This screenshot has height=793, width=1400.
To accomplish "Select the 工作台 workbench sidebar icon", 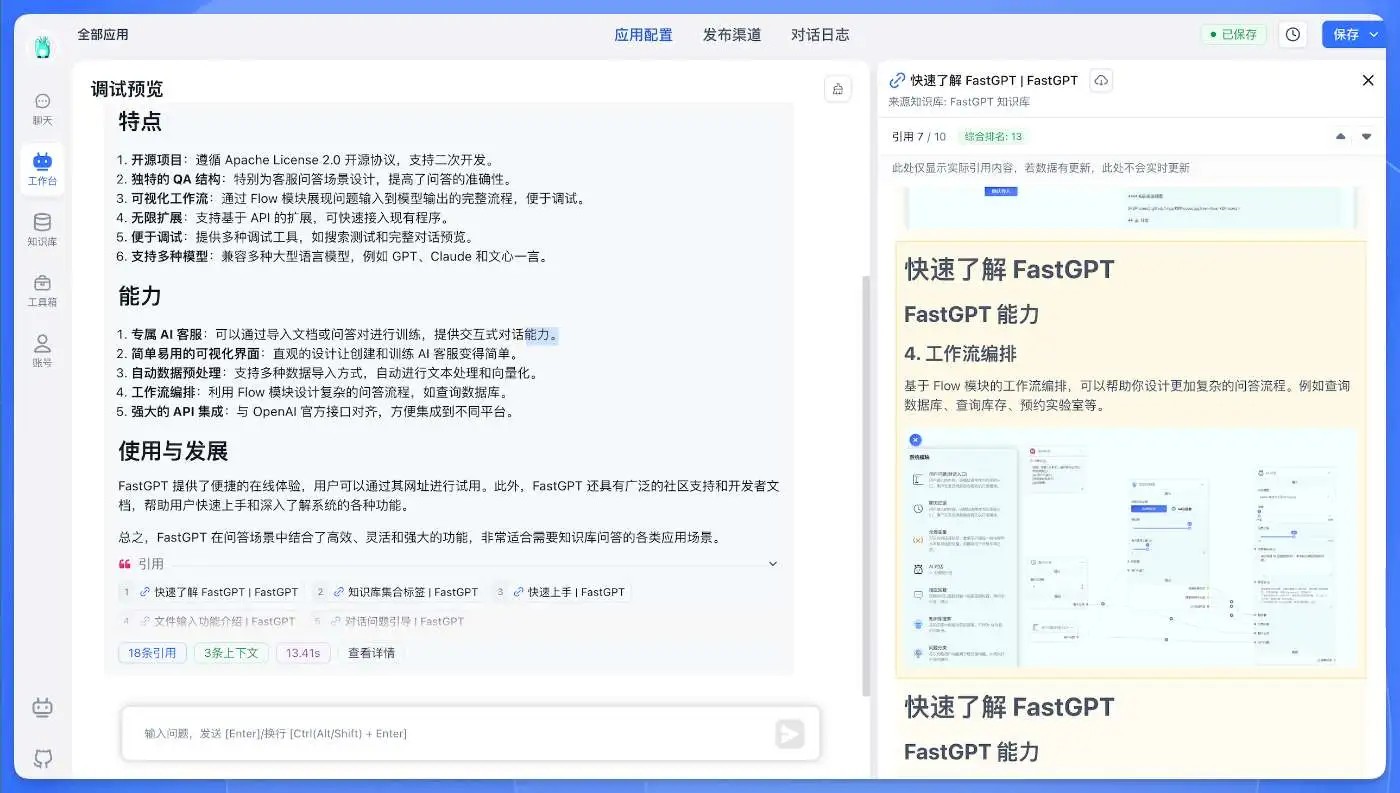I will [42, 168].
